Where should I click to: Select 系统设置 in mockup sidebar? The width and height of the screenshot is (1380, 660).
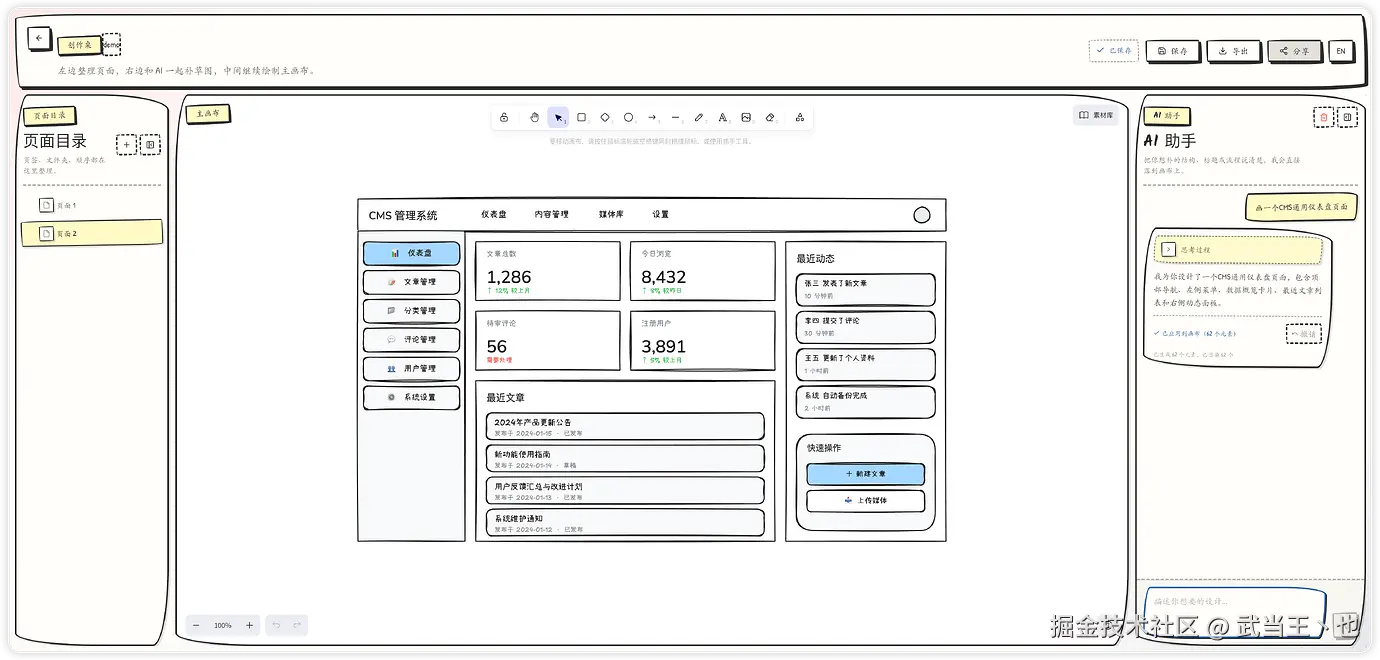tap(412, 398)
